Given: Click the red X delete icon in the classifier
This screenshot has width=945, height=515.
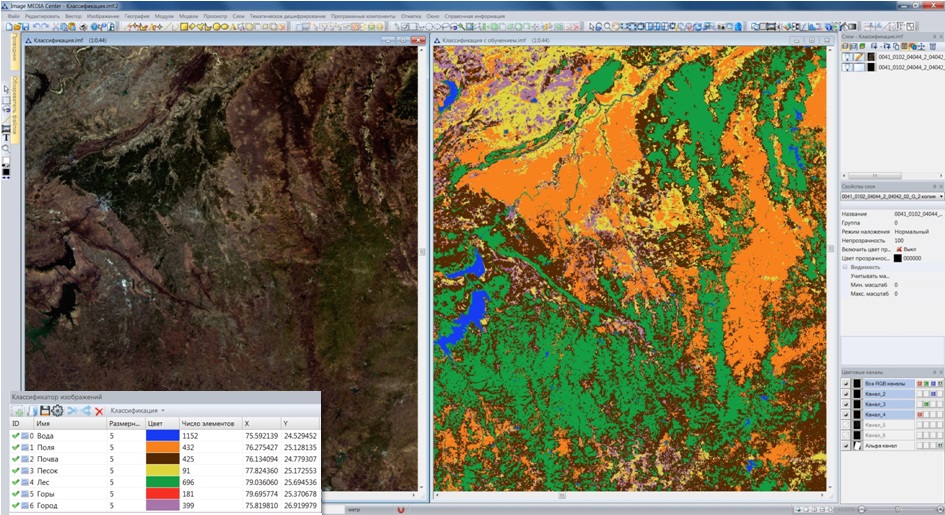Looking at the screenshot, I should [x=99, y=411].
